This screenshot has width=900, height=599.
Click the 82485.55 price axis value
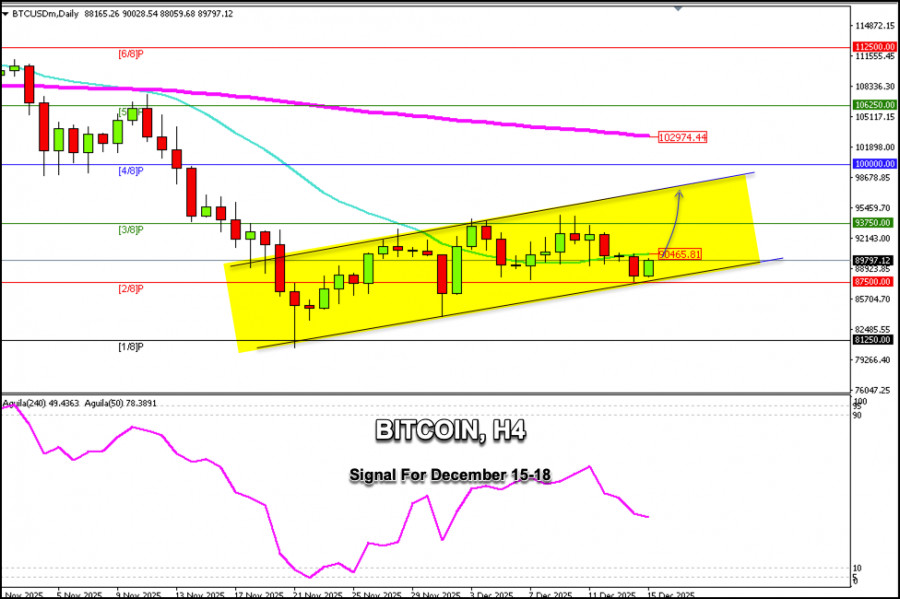point(873,330)
